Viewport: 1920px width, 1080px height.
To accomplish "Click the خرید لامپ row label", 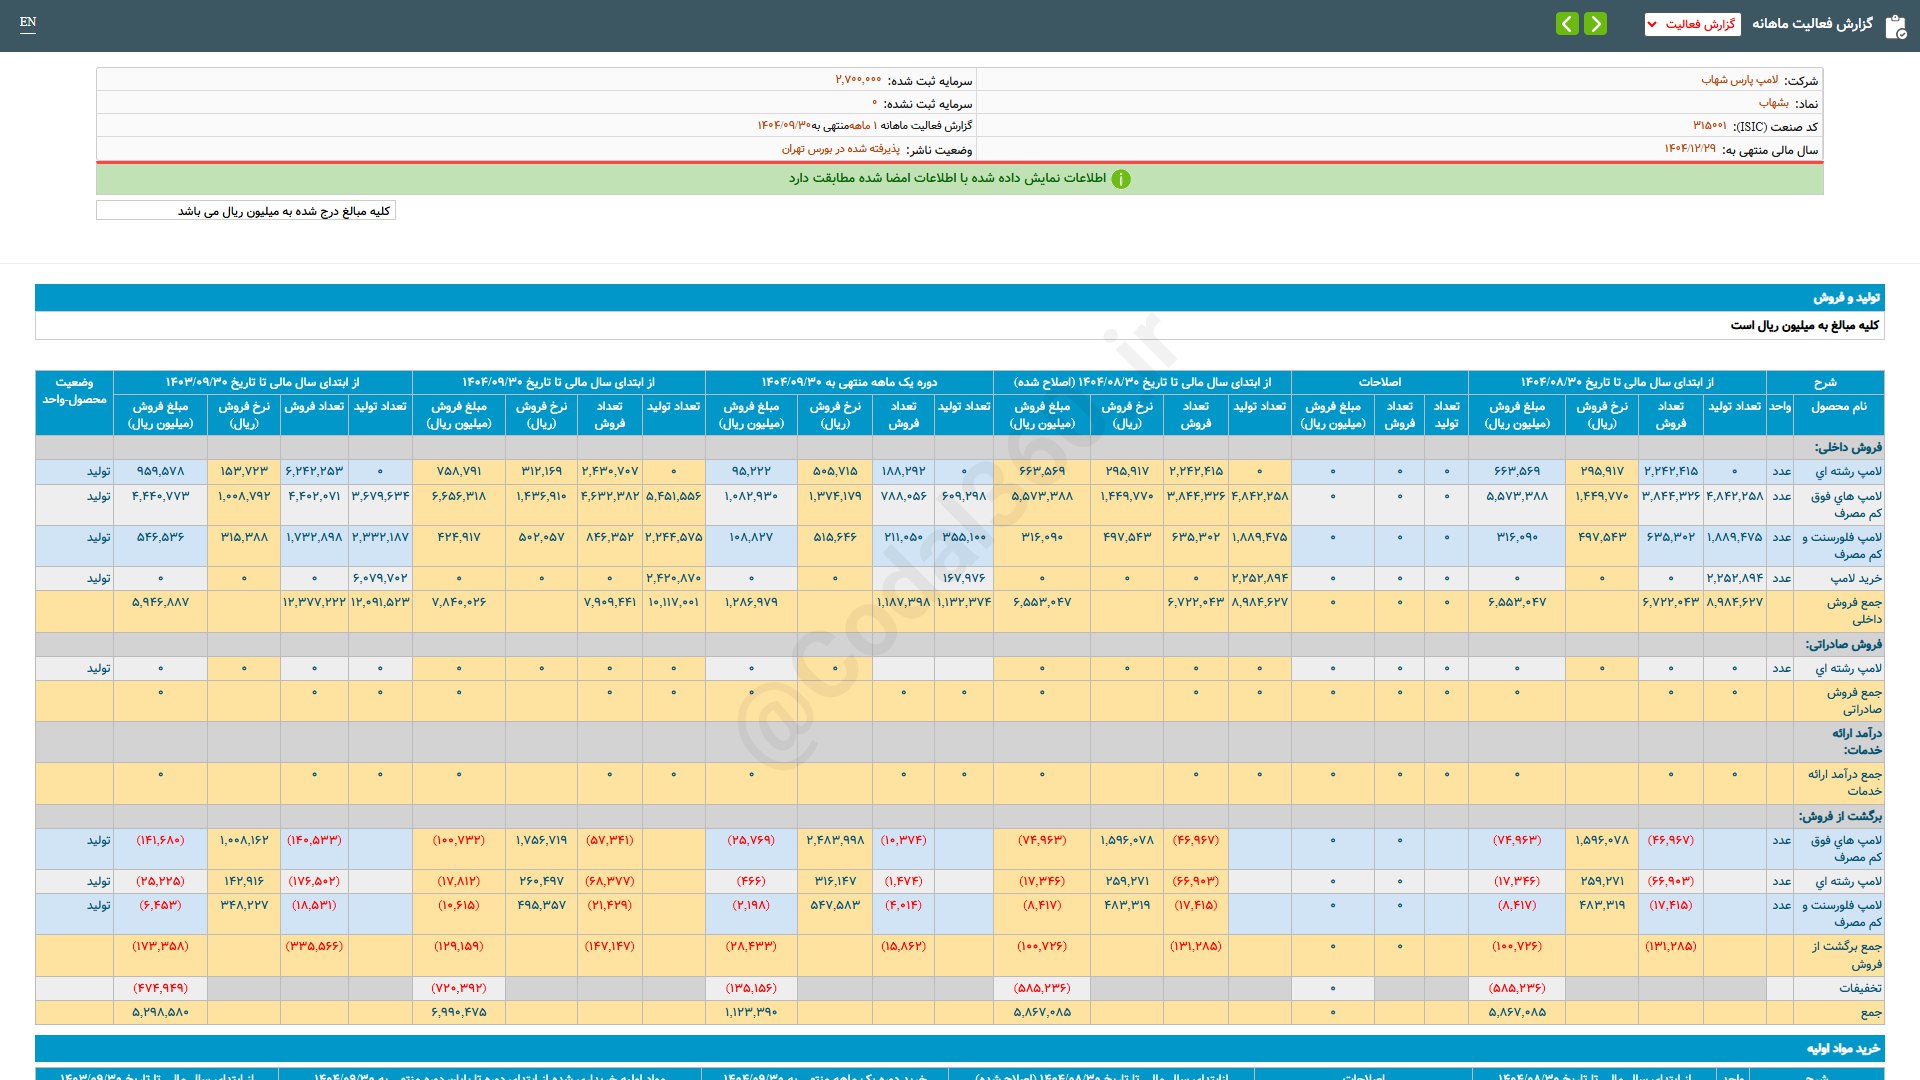I will click(1855, 578).
